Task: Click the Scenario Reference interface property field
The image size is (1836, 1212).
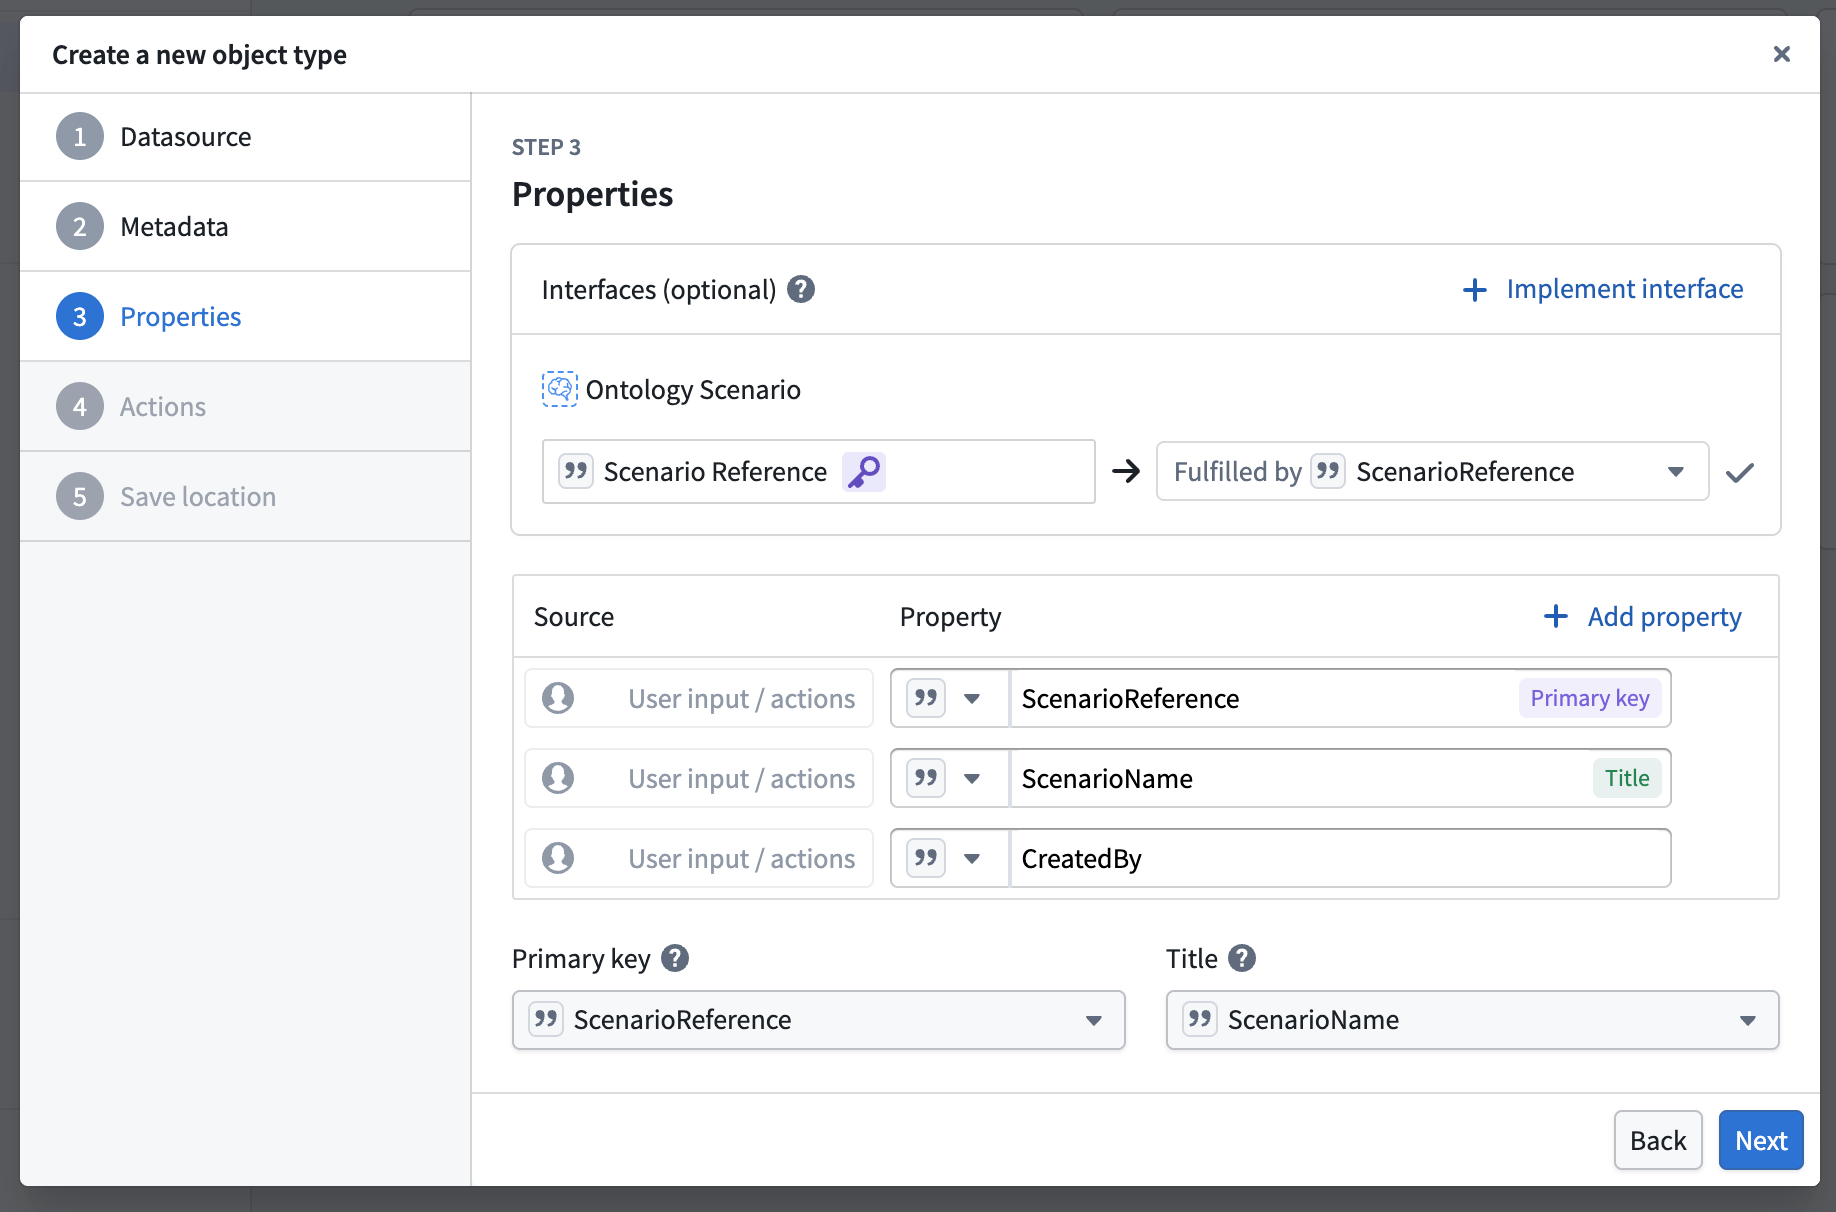Action: pos(818,471)
